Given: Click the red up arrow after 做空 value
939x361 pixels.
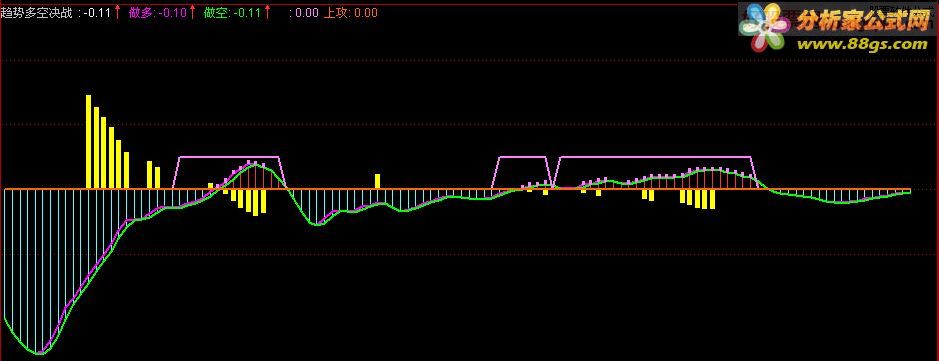Looking at the screenshot, I should [x=267, y=12].
